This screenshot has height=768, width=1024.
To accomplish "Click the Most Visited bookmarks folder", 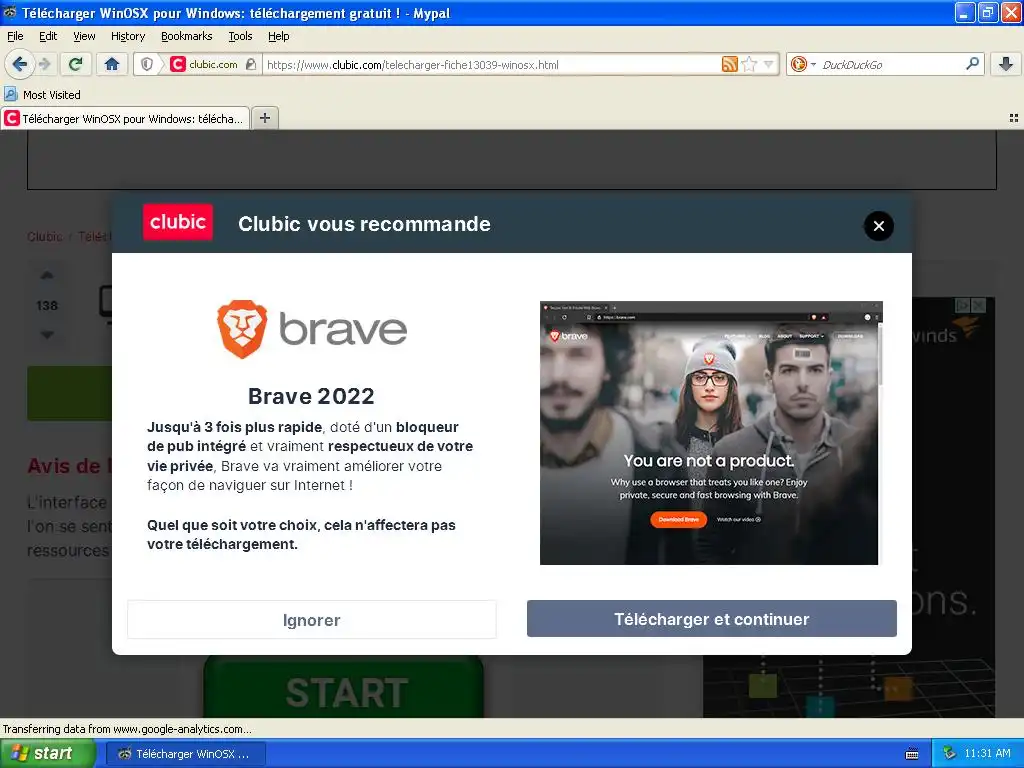I will point(43,95).
